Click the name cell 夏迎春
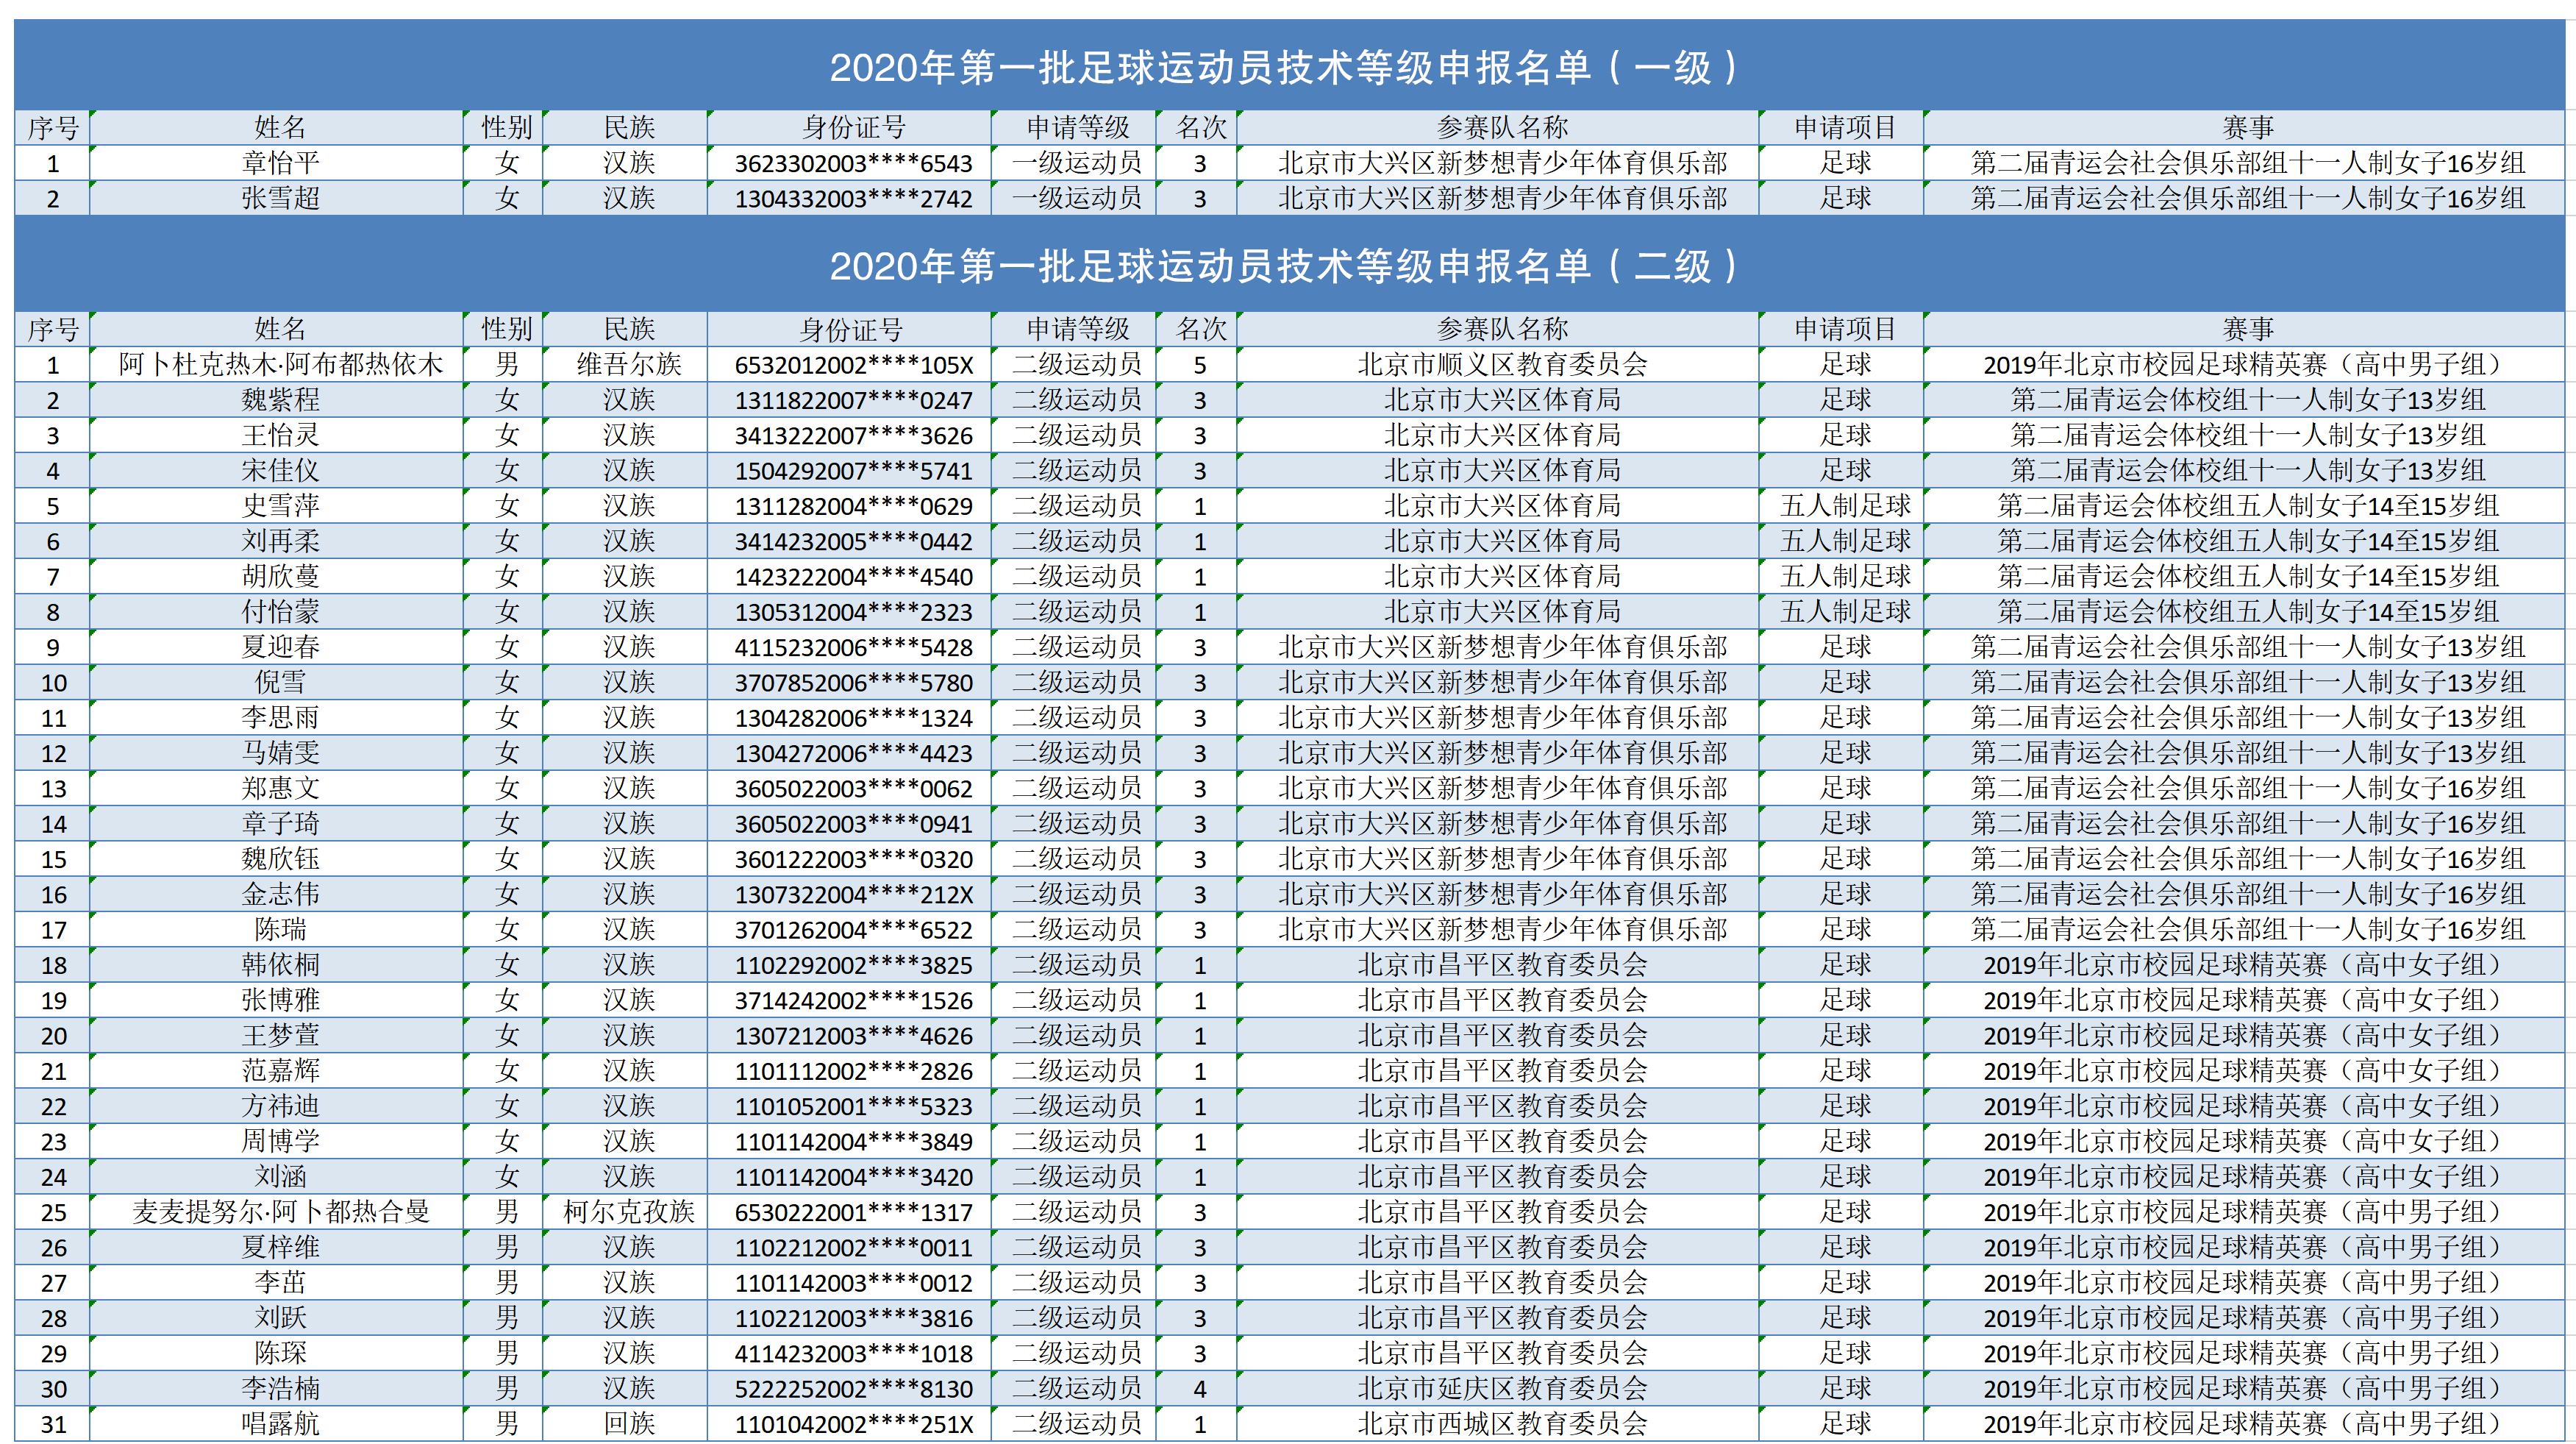 (x=280, y=647)
